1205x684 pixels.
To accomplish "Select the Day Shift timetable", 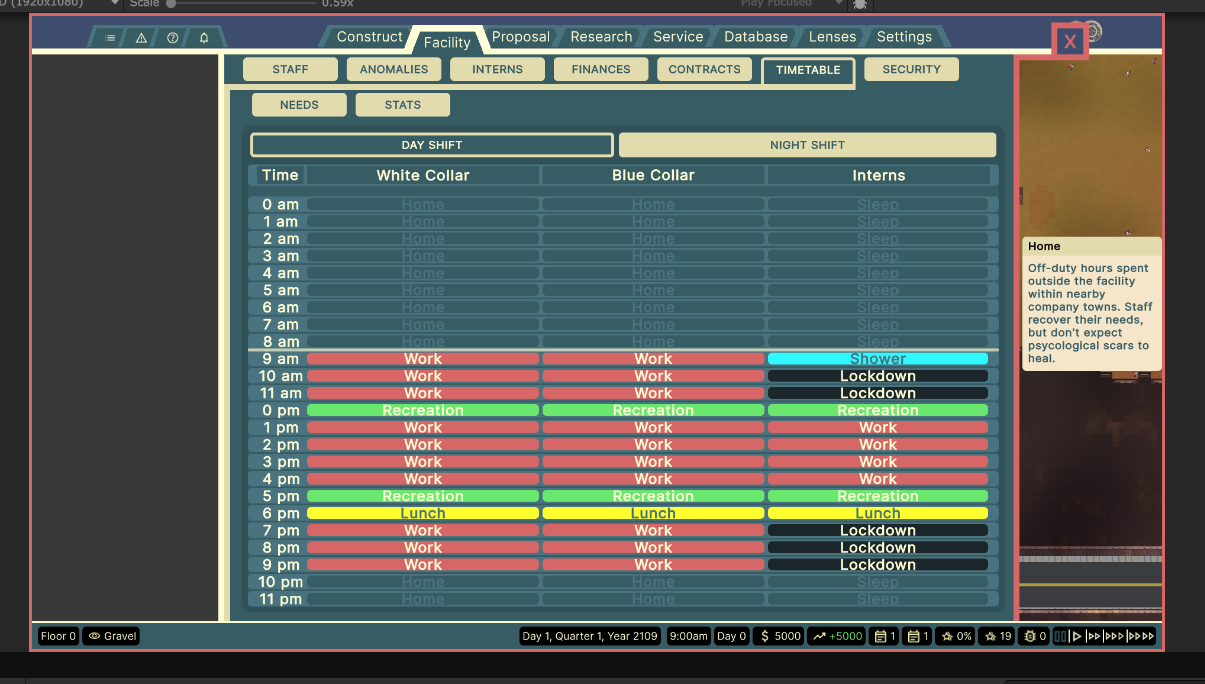I will point(431,145).
